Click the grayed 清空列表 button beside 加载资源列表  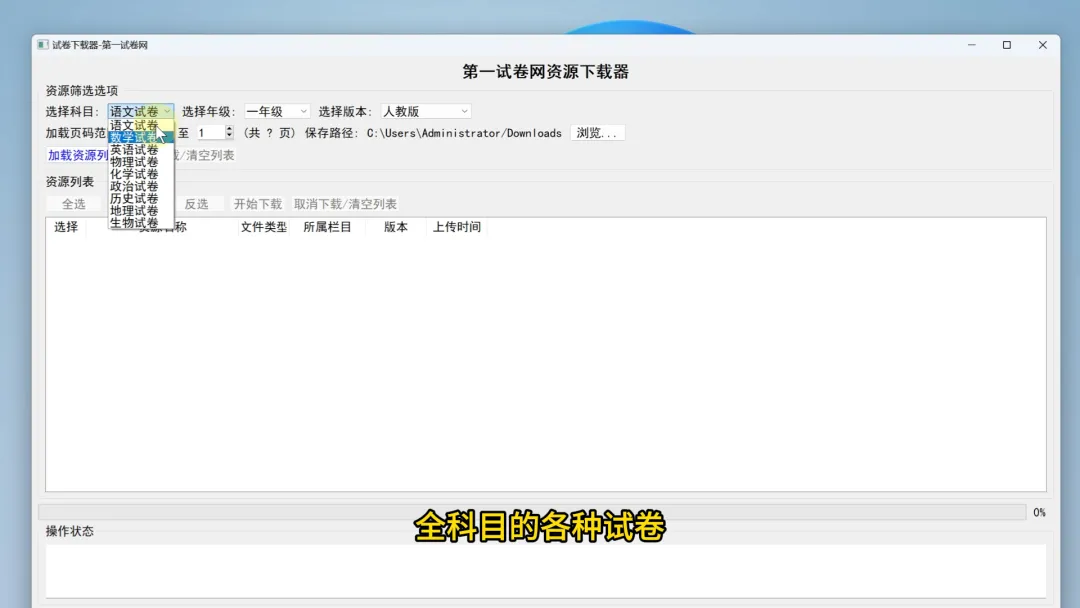point(205,156)
